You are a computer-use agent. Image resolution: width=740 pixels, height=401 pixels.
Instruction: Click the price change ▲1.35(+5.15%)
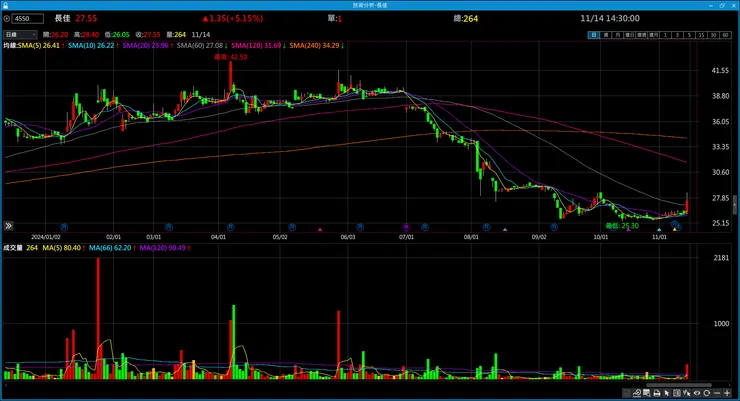[233, 18]
